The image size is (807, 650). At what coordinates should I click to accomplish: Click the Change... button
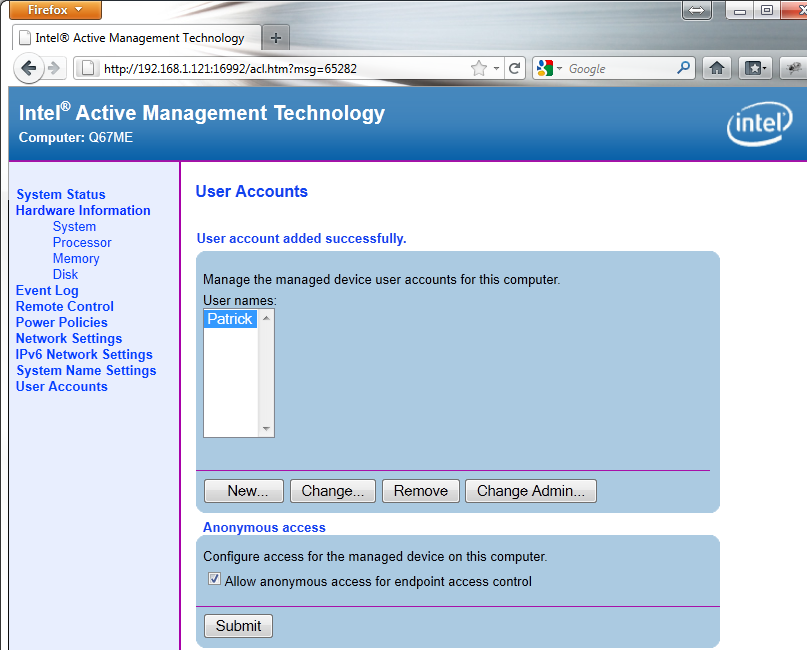click(x=332, y=491)
